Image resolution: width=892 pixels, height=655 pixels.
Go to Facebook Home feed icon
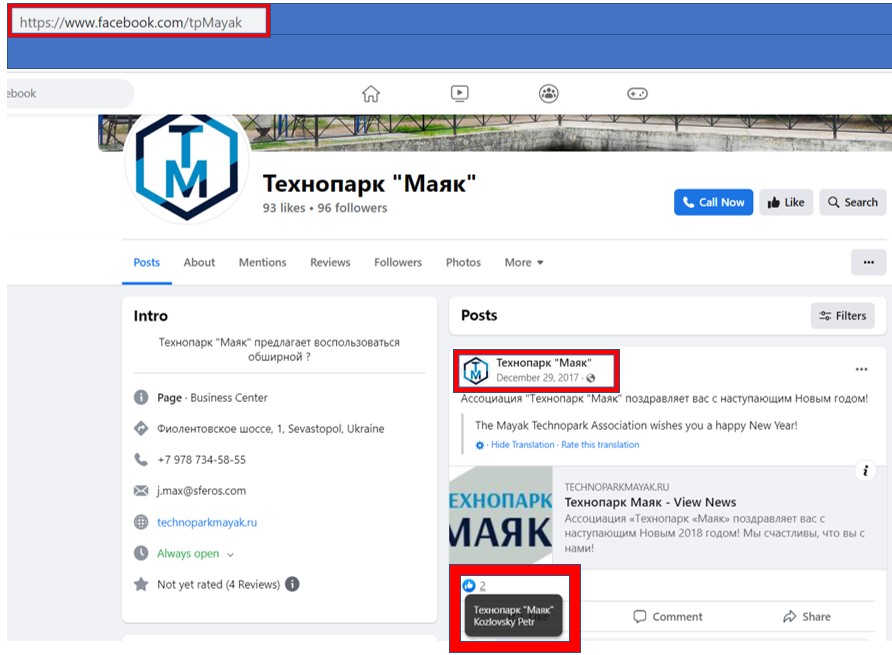point(371,93)
